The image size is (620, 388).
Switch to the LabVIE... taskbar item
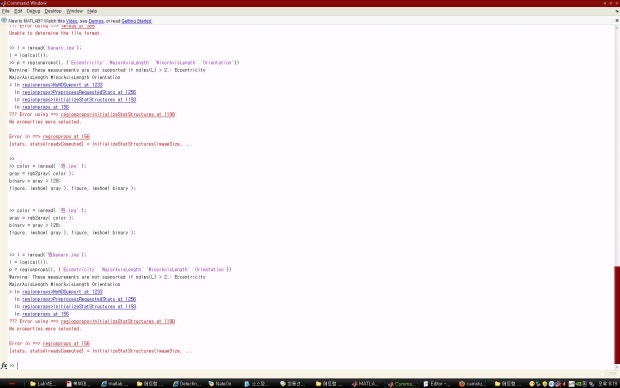click(43, 384)
